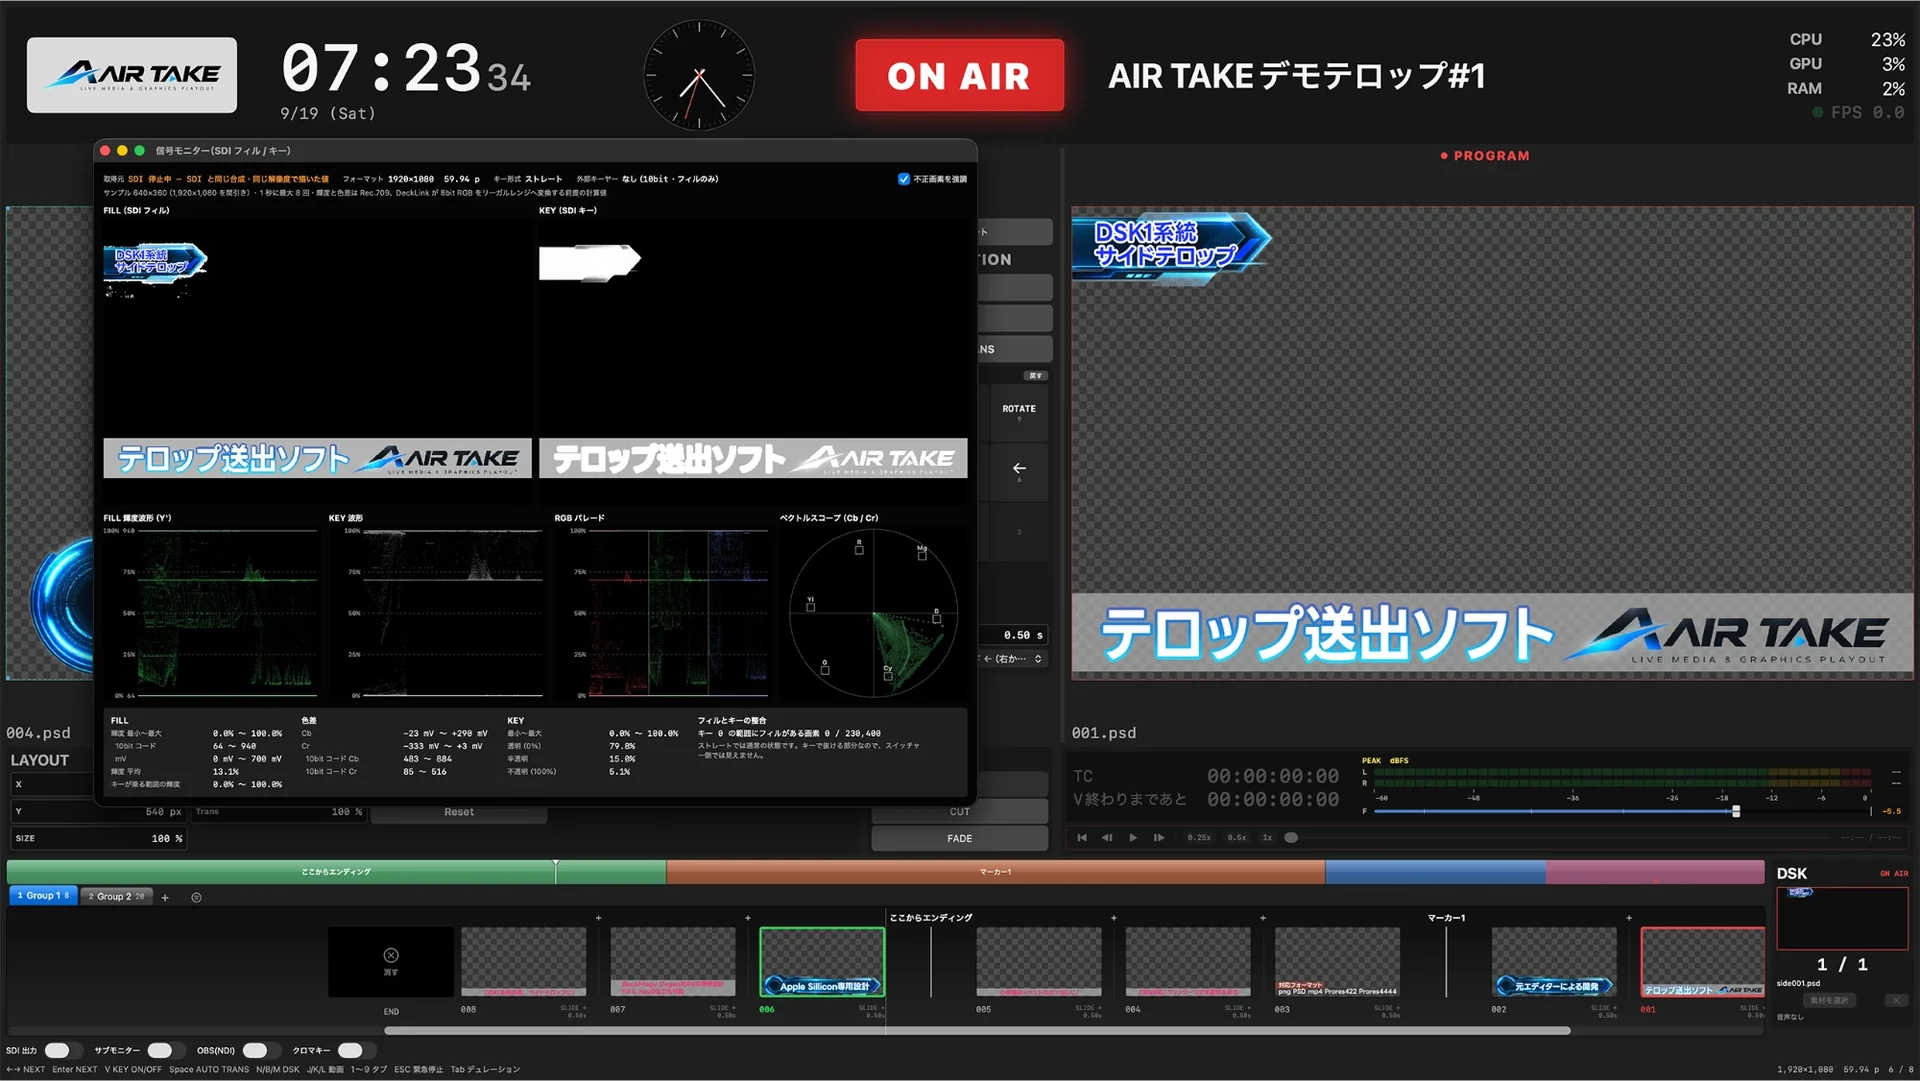Step one frame back in the transport
Viewport: 1920px width, 1081px height.
tap(1107, 838)
